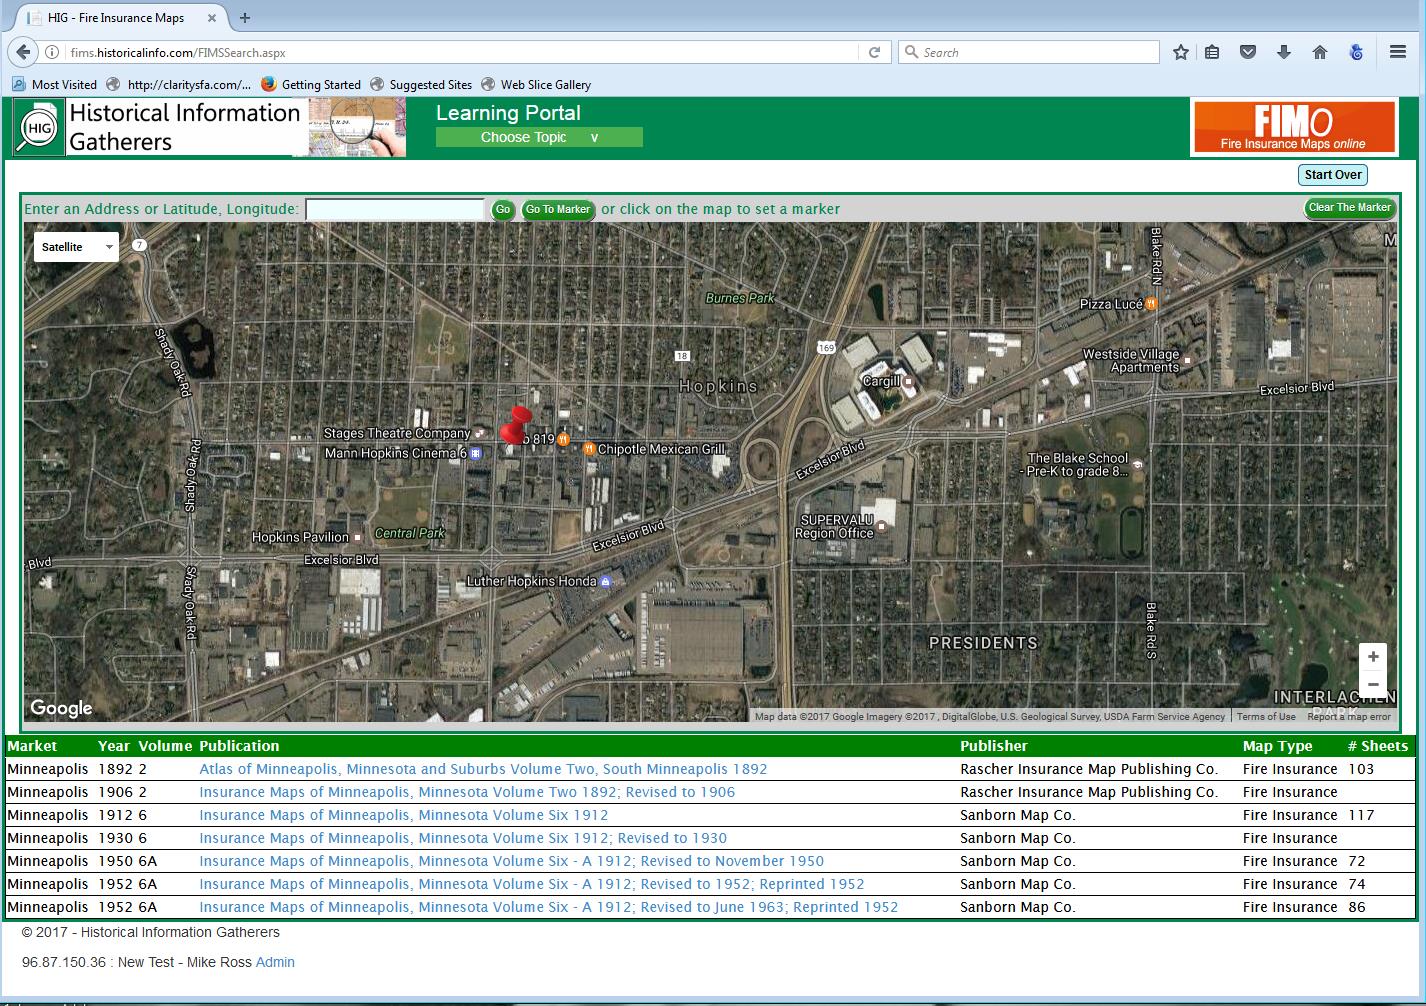Image resolution: width=1426 pixels, height=1006 pixels.
Task: Bookmark this page with the star icon
Action: (1181, 52)
